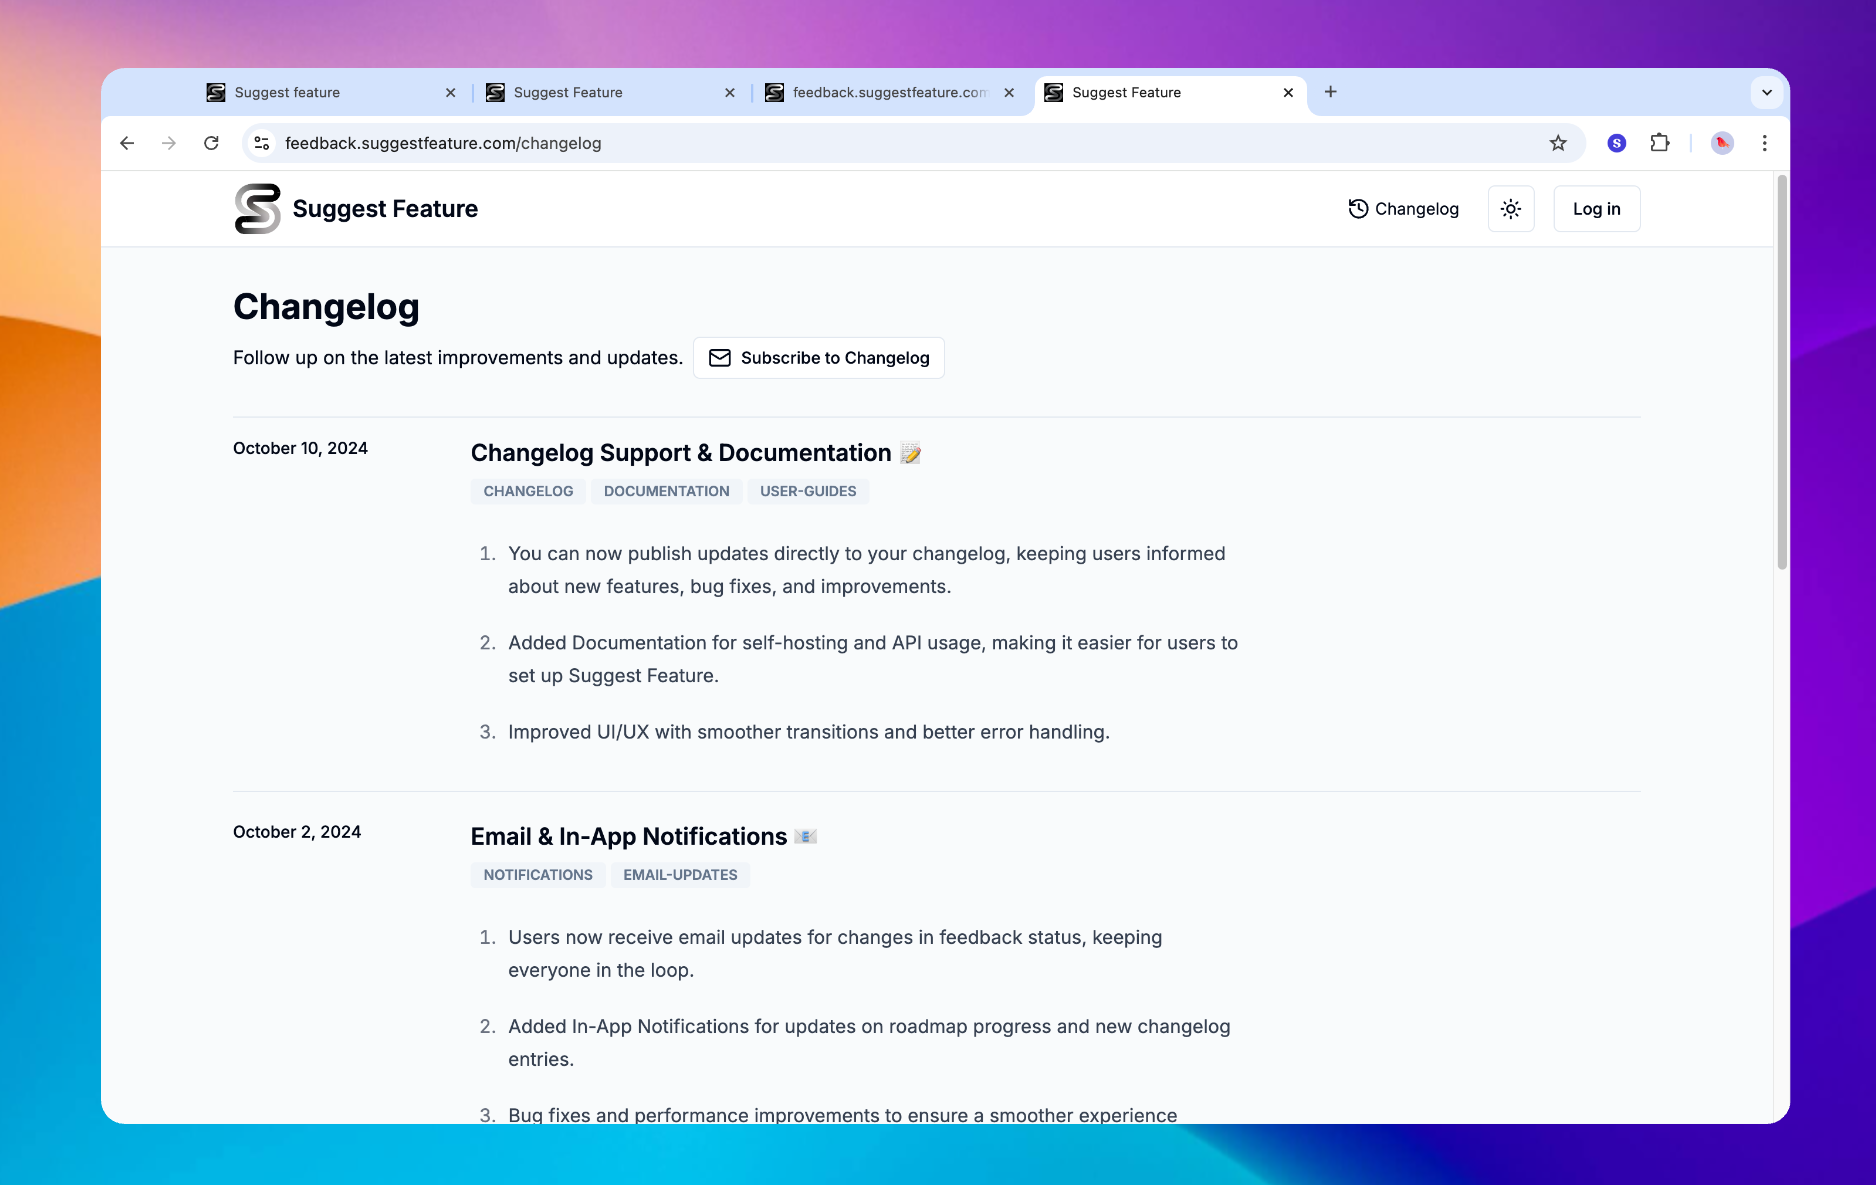
Task: Click the NOTIFICATIONS tag
Action: coord(538,875)
